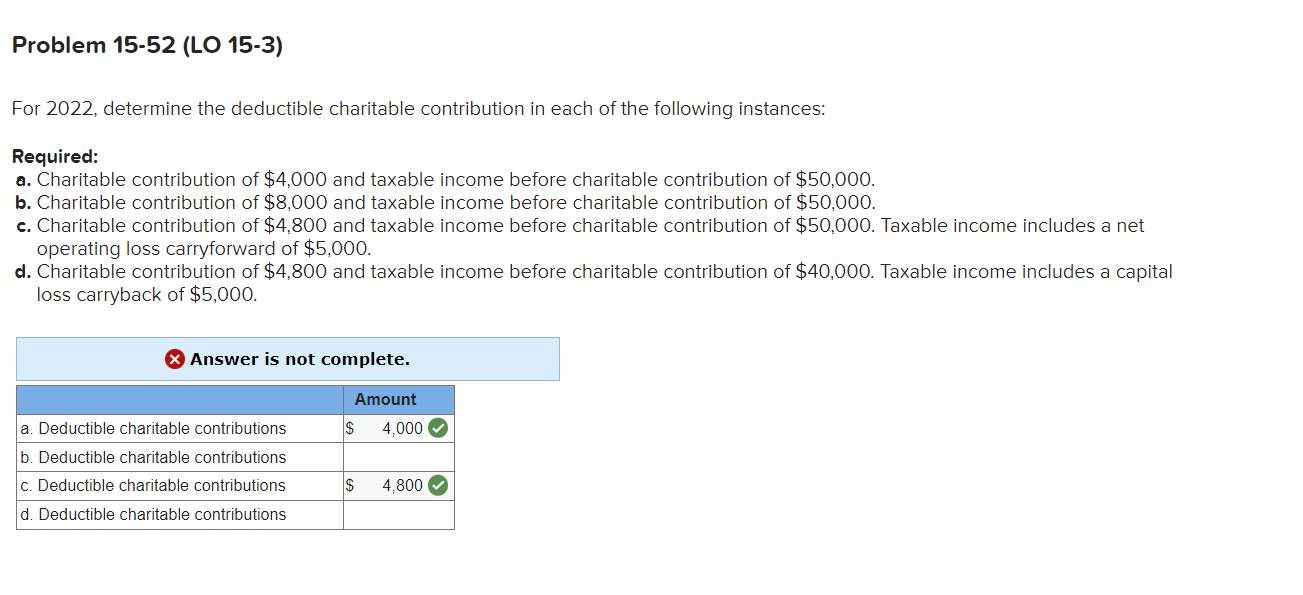
Task: Click the blue table header row
Action: click(x=180, y=399)
